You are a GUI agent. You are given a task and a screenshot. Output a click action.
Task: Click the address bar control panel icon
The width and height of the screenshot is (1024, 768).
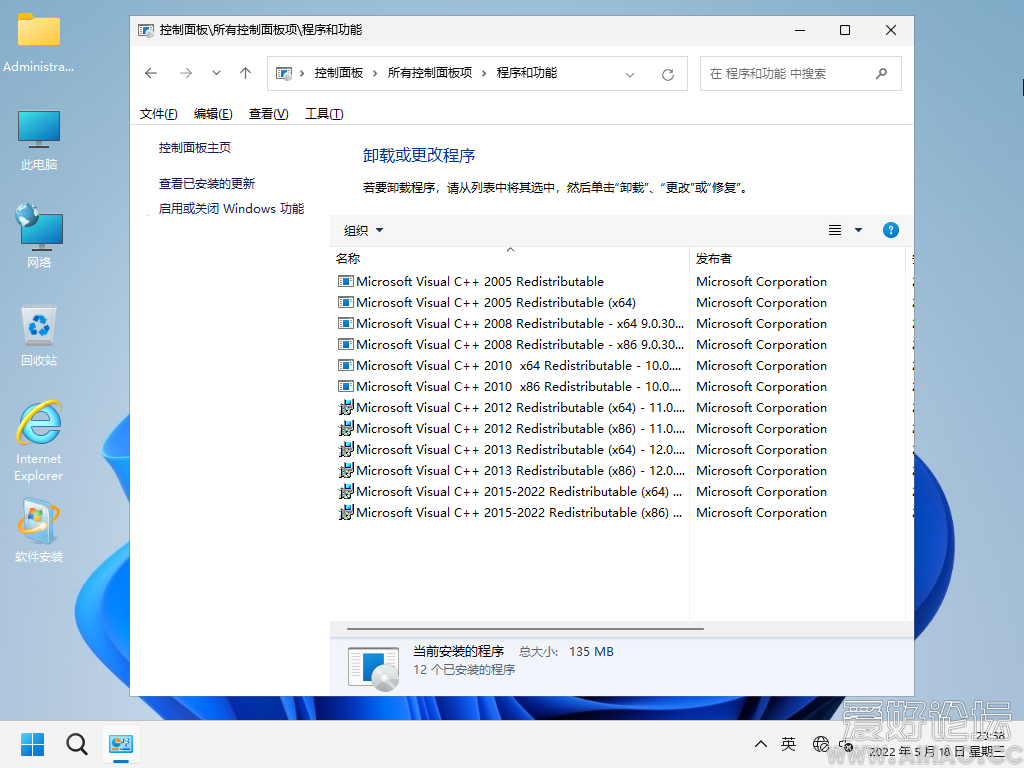pos(283,73)
